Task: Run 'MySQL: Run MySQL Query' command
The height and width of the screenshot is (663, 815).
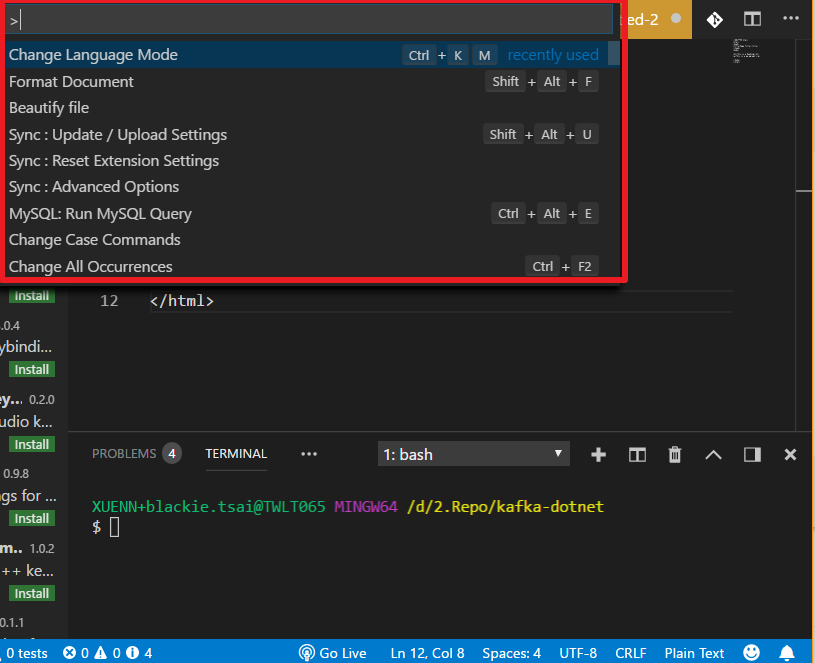Action: point(100,213)
